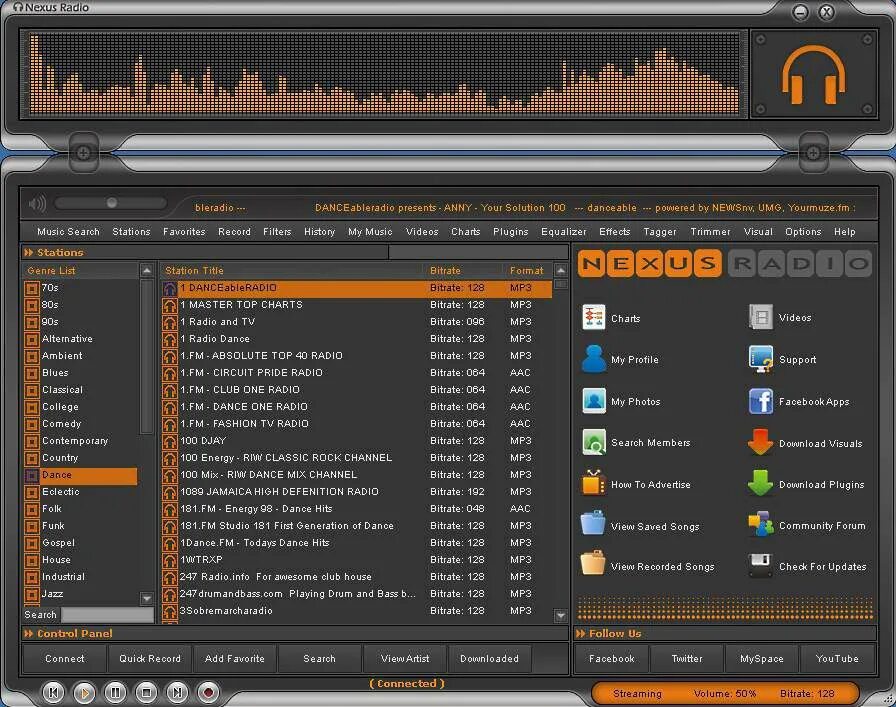Screen dimensions: 896x707
Task: Click the Play button
Action: (x=84, y=693)
